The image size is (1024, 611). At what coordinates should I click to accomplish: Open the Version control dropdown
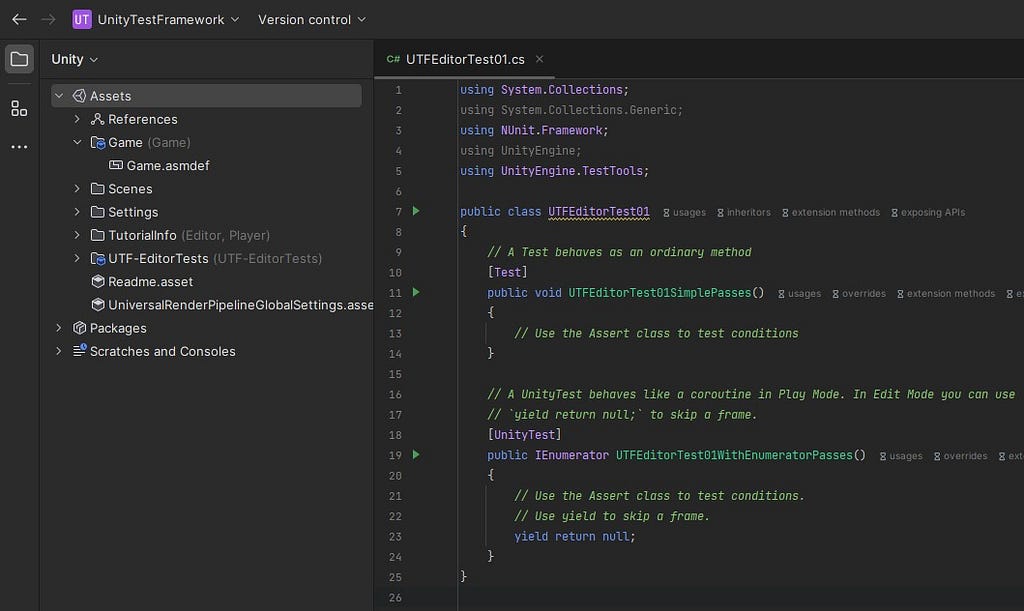312,20
